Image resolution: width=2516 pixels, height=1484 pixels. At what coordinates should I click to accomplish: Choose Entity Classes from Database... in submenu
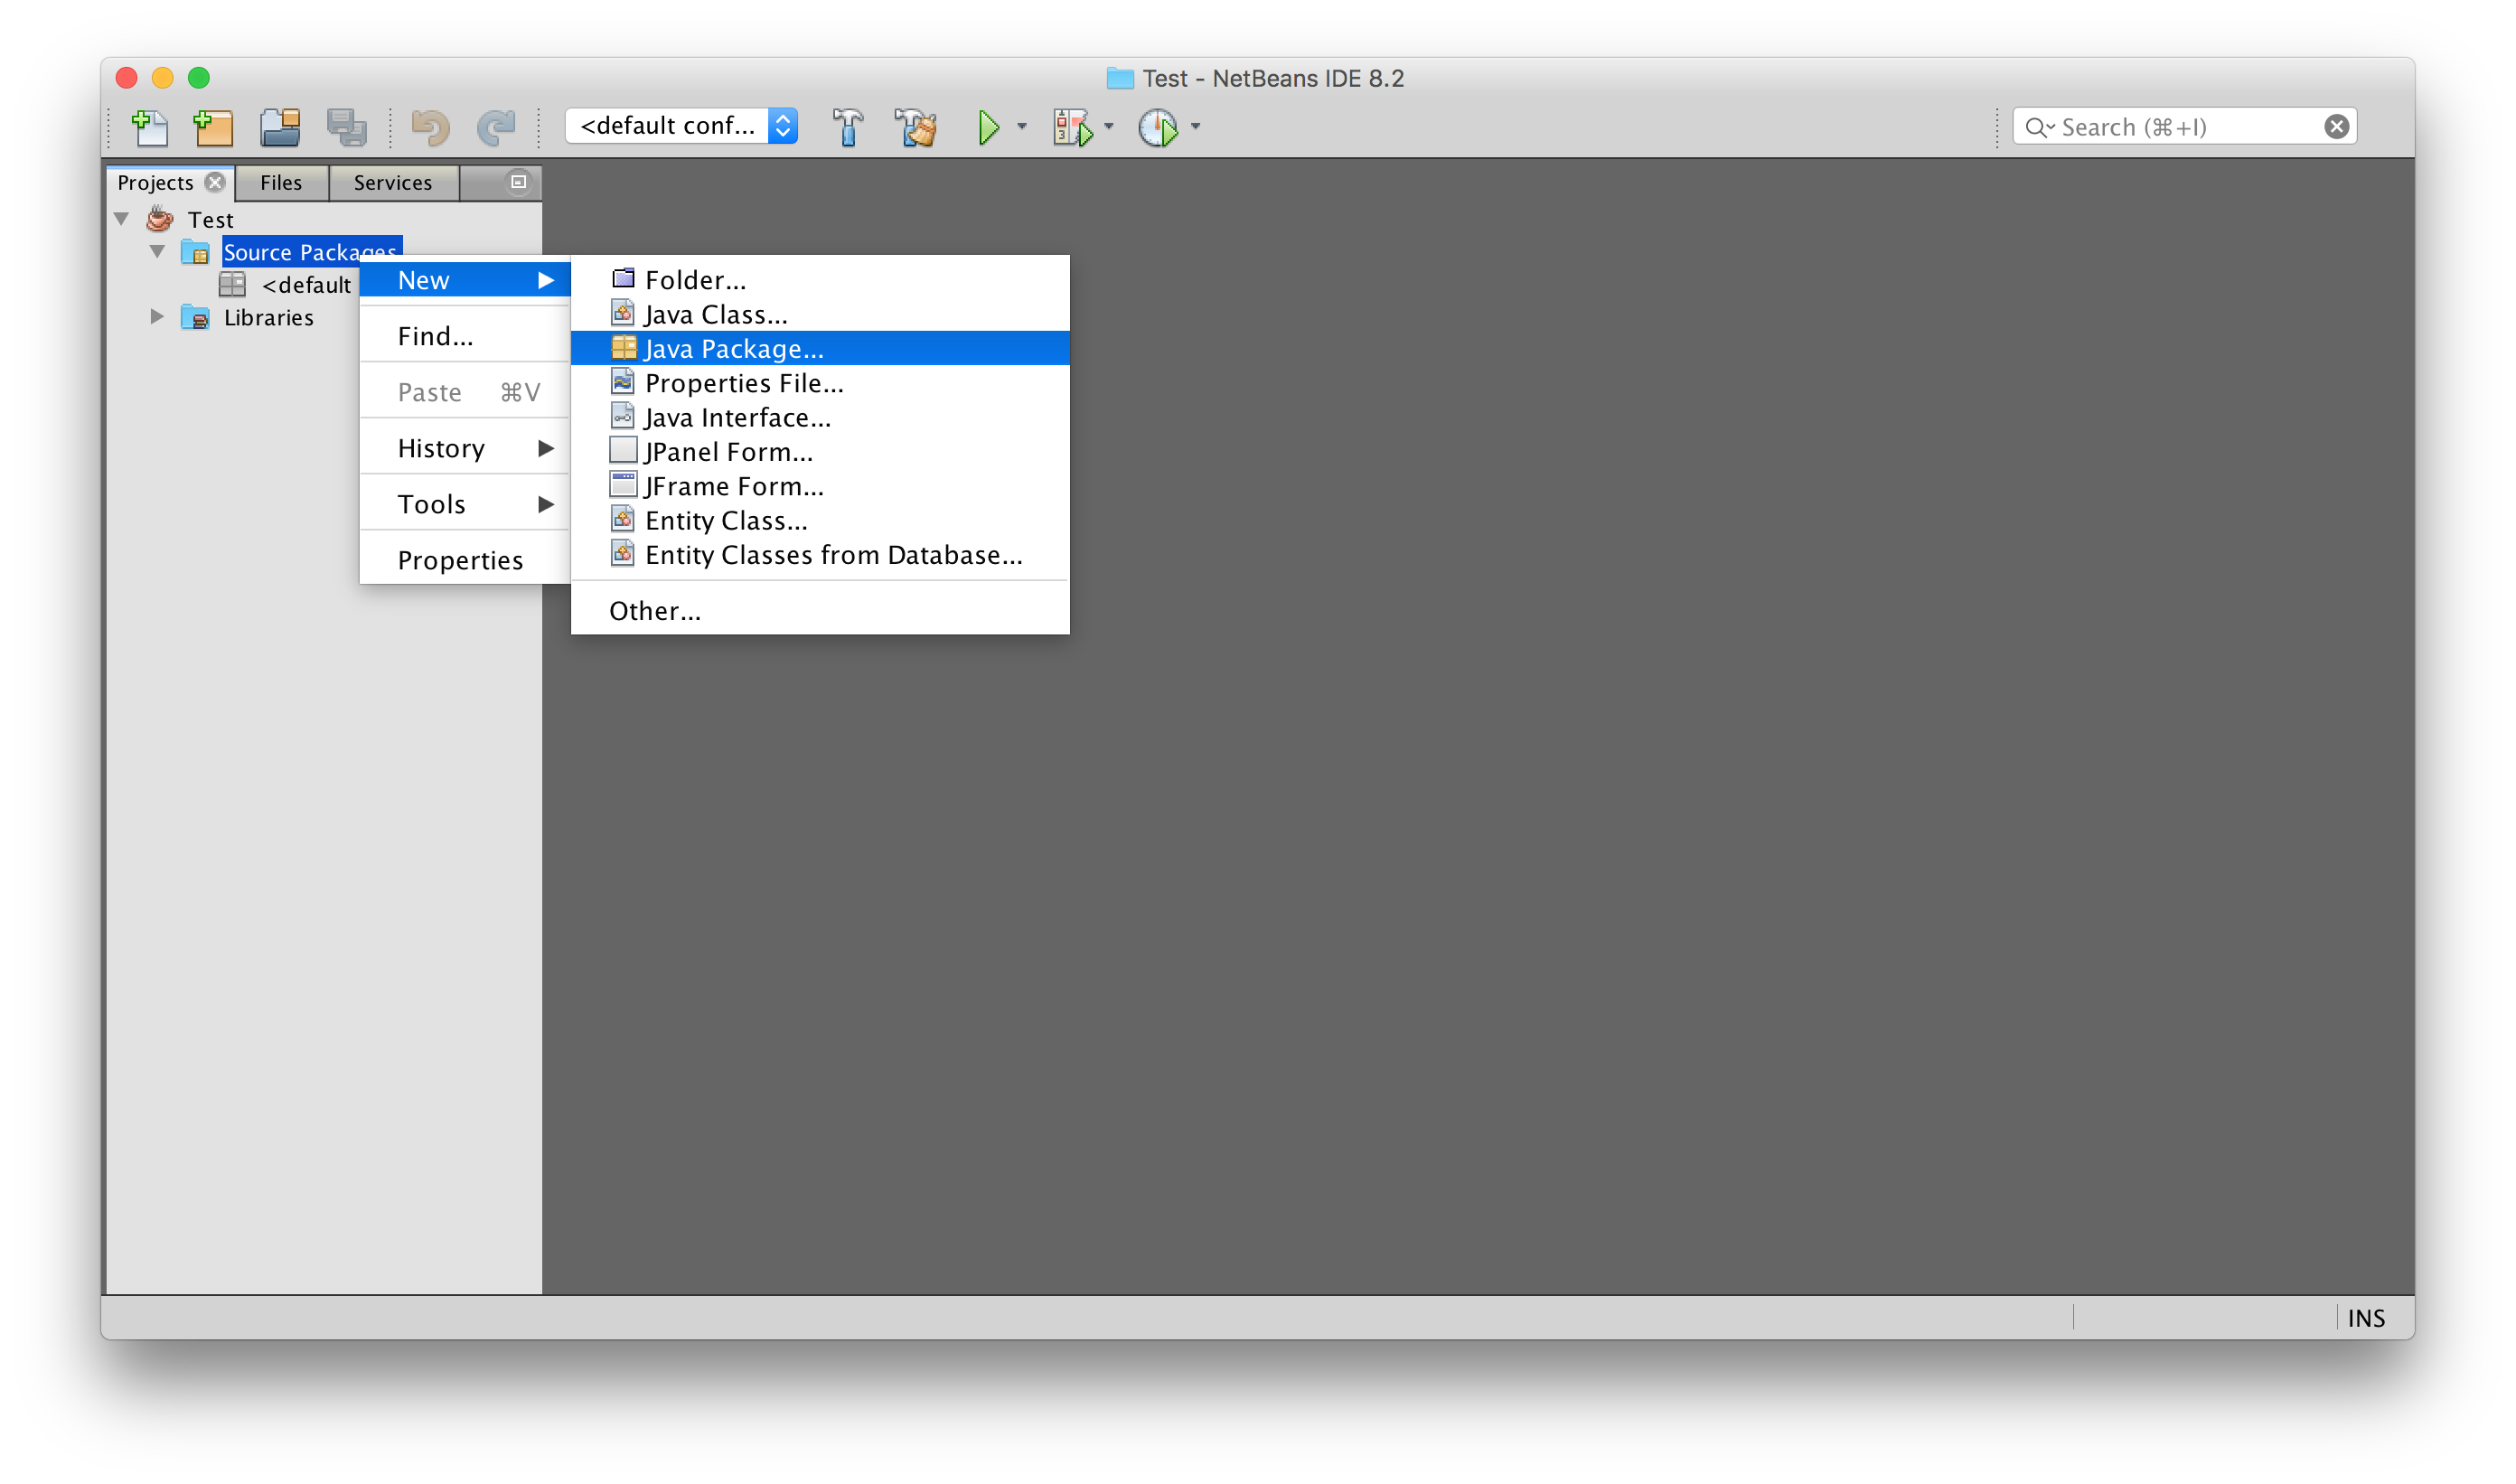(x=820, y=554)
